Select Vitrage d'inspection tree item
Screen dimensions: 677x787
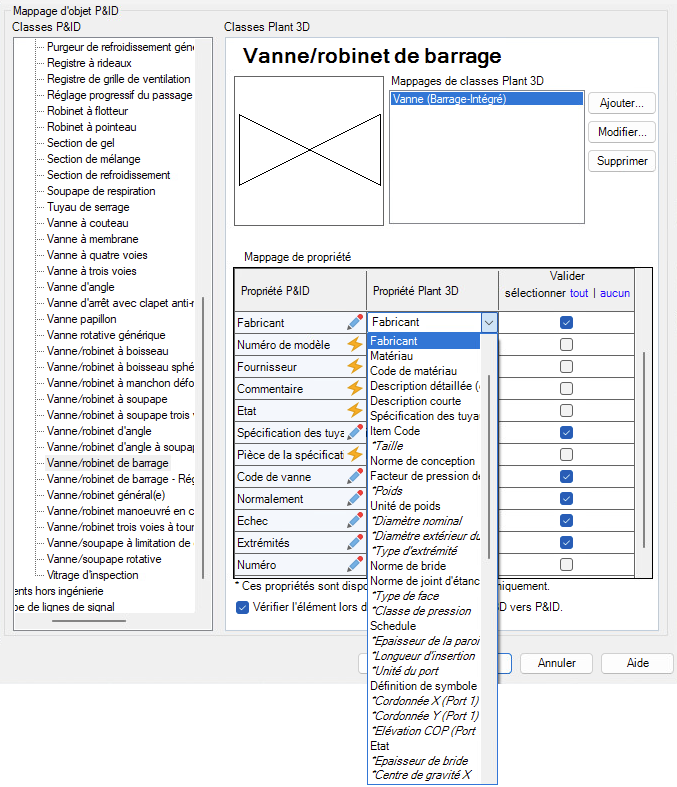click(92, 575)
